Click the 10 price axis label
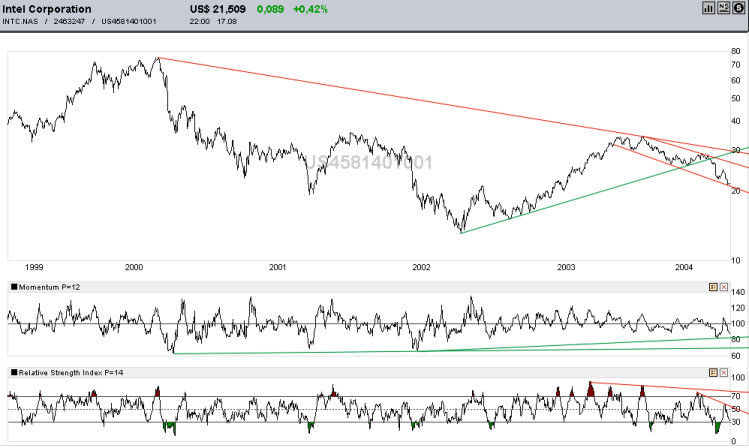The height and width of the screenshot is (448, 749). tap(736, 260)
